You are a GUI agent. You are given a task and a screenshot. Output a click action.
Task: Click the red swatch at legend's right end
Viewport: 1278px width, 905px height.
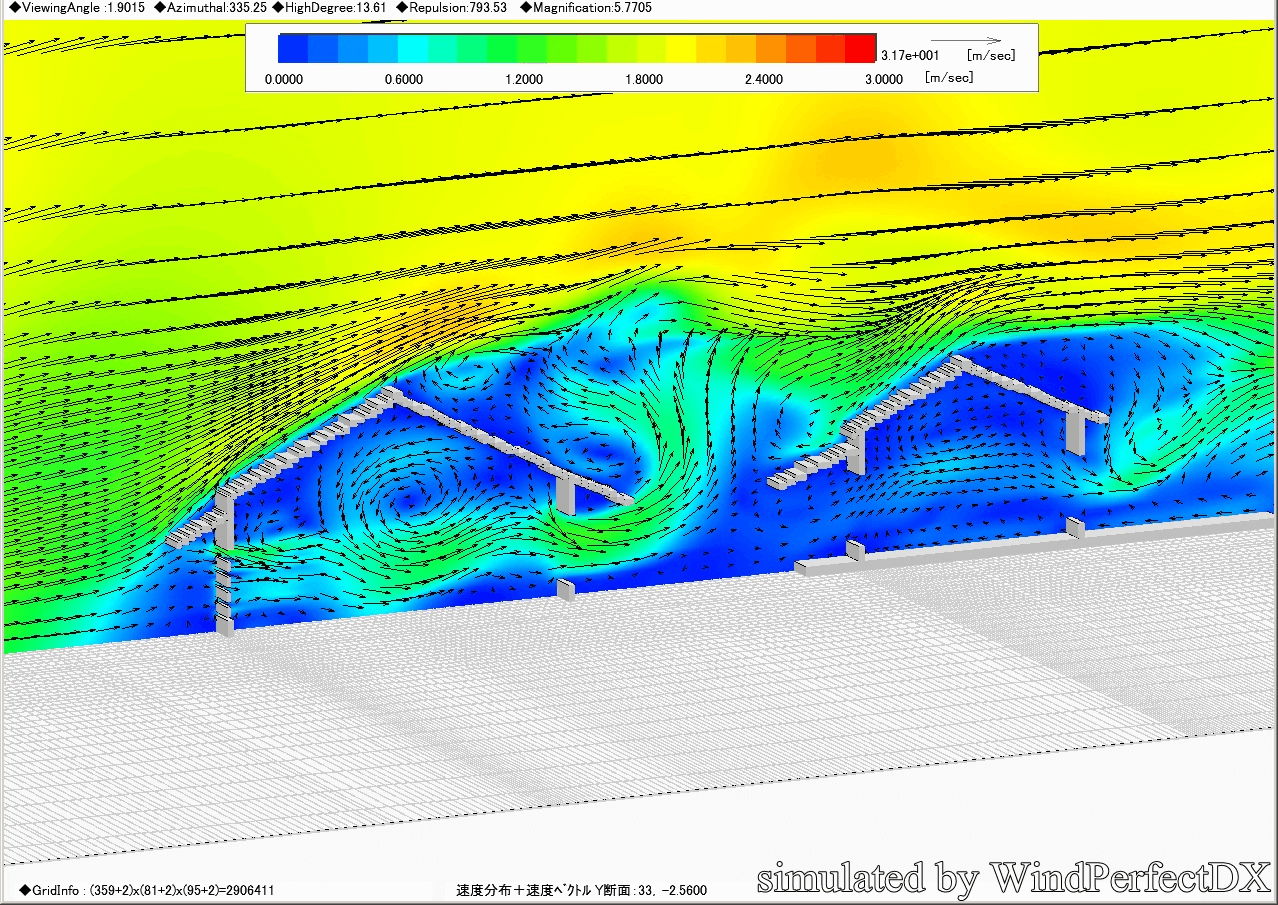[860, 48]
